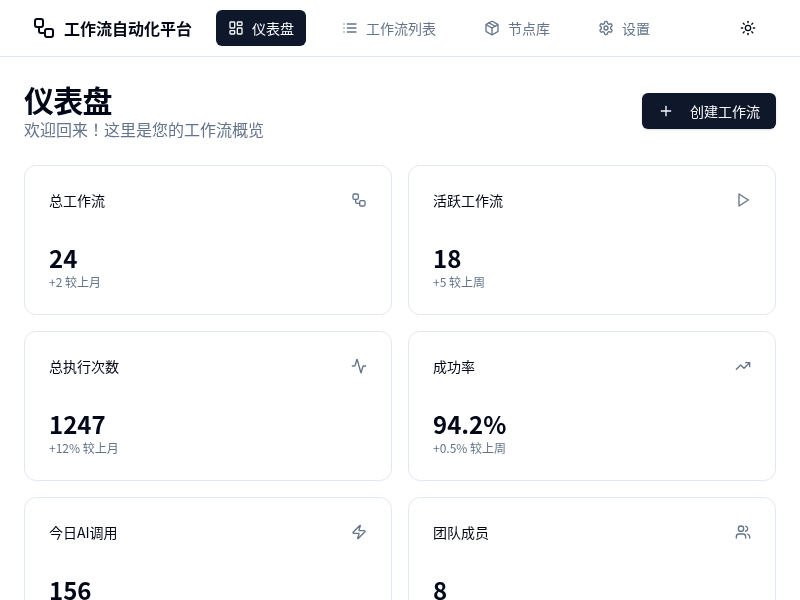800x600 pixels.
Task: Go to the 节点库 tab
Action: (x=517, y=28)
